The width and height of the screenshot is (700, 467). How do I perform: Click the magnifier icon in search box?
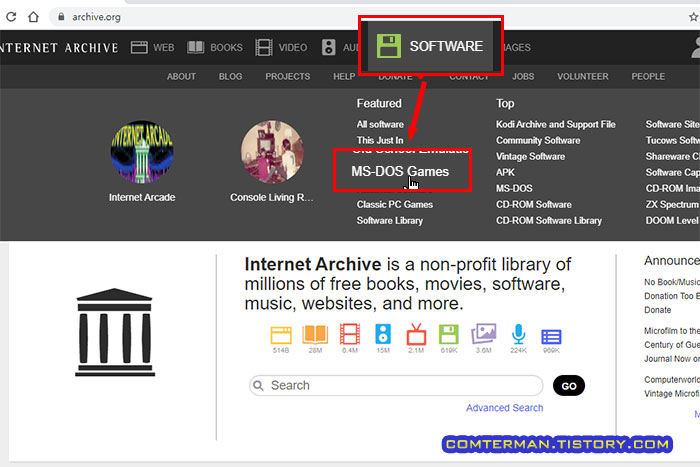[258, 385]
